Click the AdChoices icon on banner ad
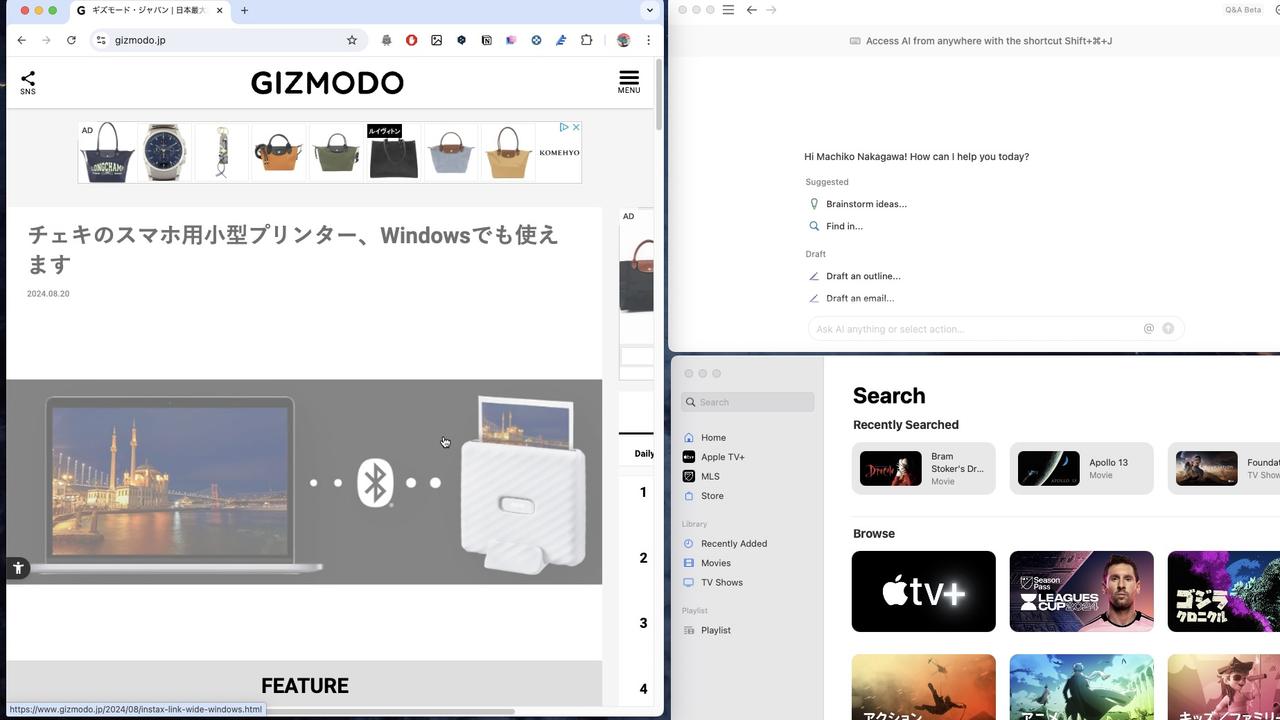 564,127
